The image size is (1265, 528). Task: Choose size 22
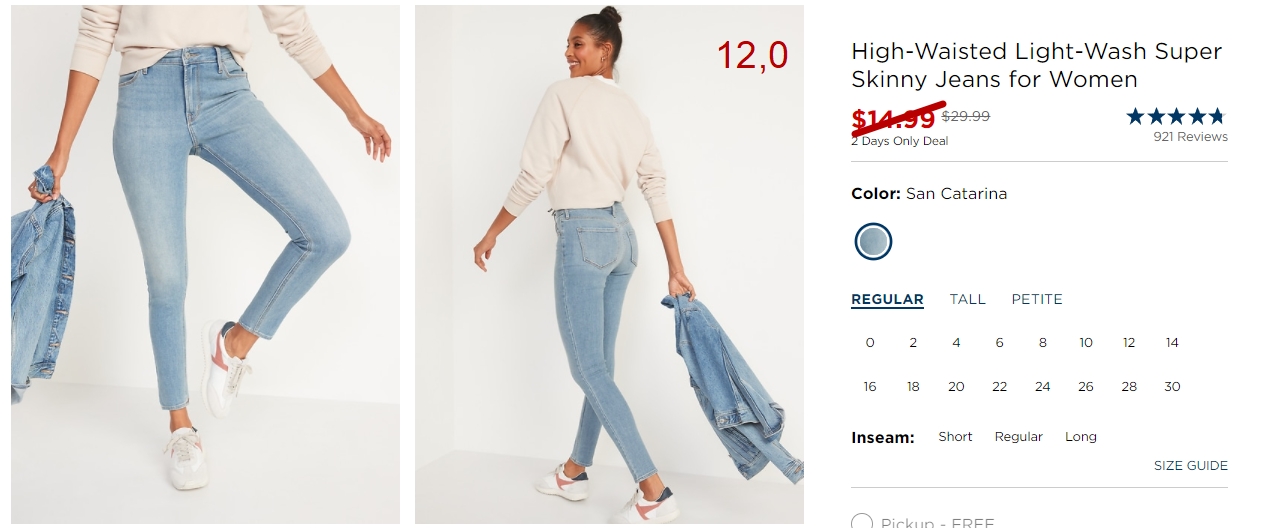click(x=999, y=387)
